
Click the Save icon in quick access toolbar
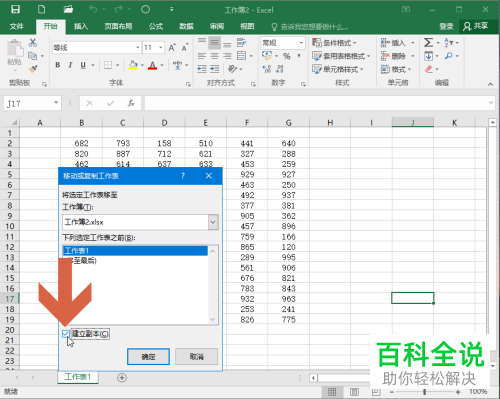[15, 9]
